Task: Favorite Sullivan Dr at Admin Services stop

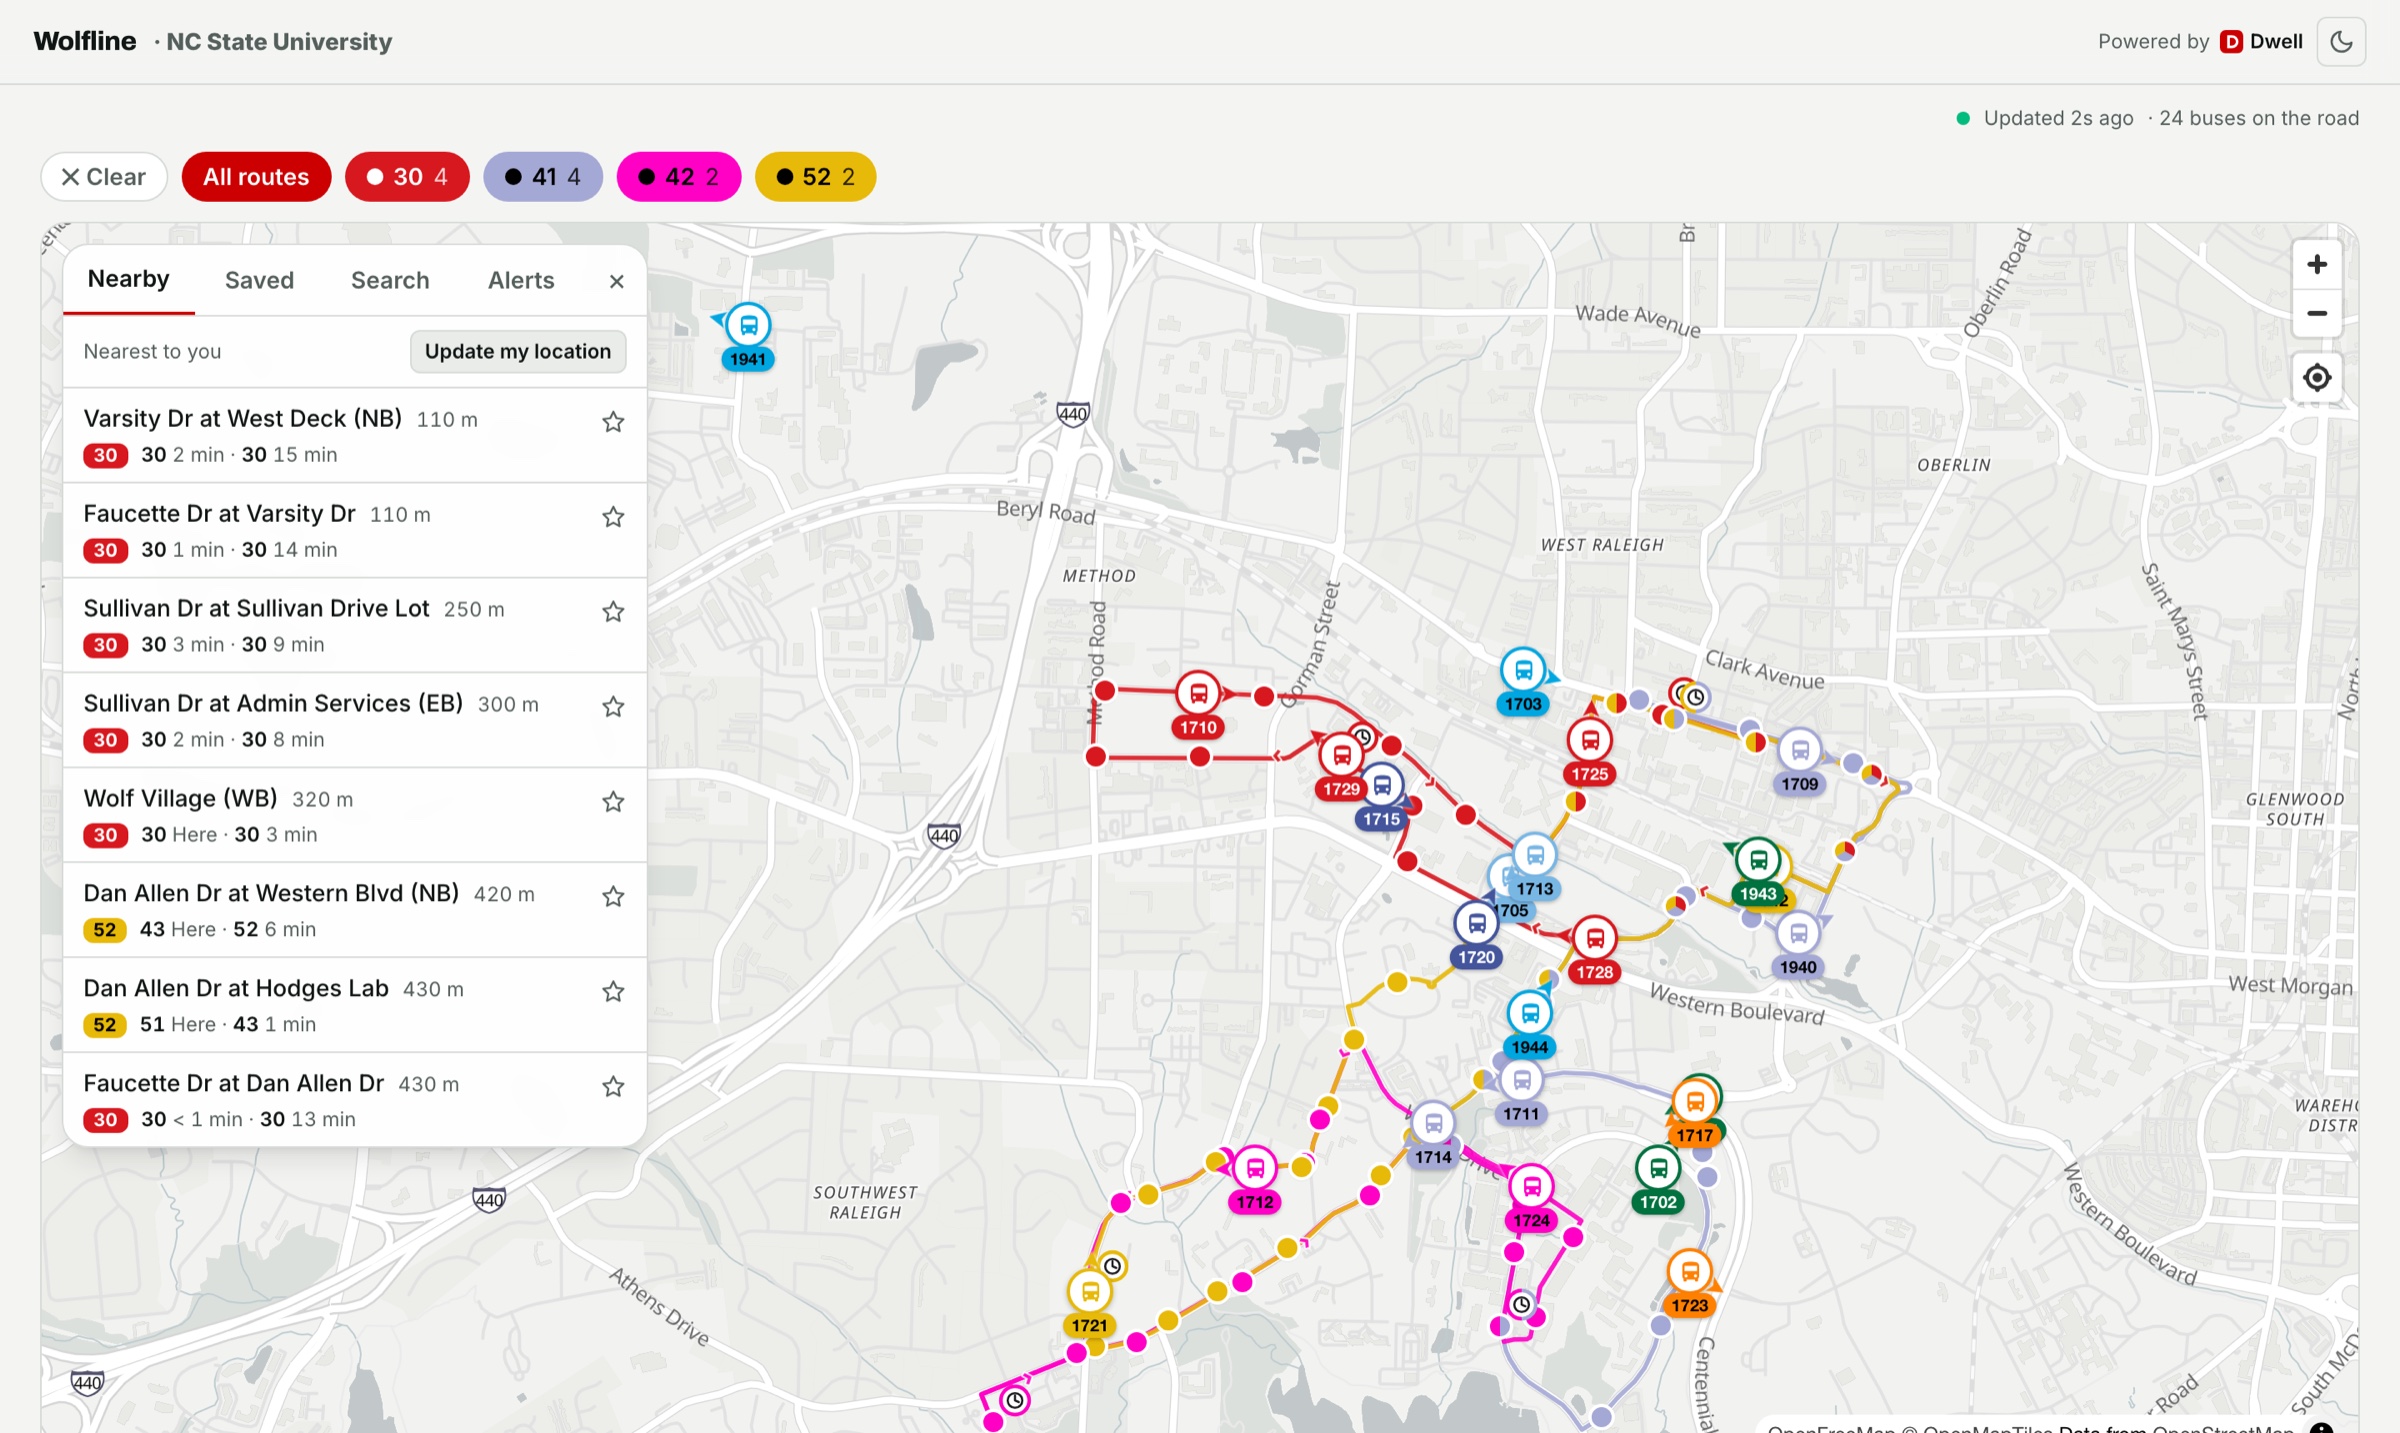Action: pos(613,707)
